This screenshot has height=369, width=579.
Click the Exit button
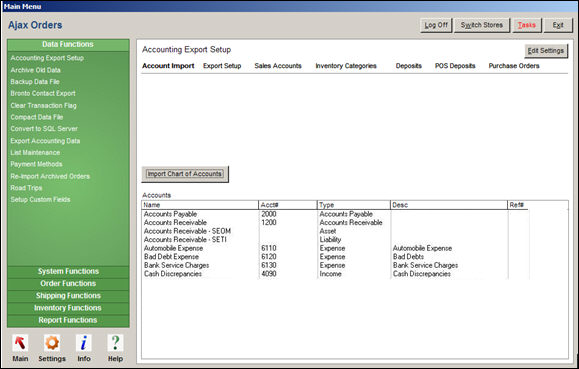[558, 25]
